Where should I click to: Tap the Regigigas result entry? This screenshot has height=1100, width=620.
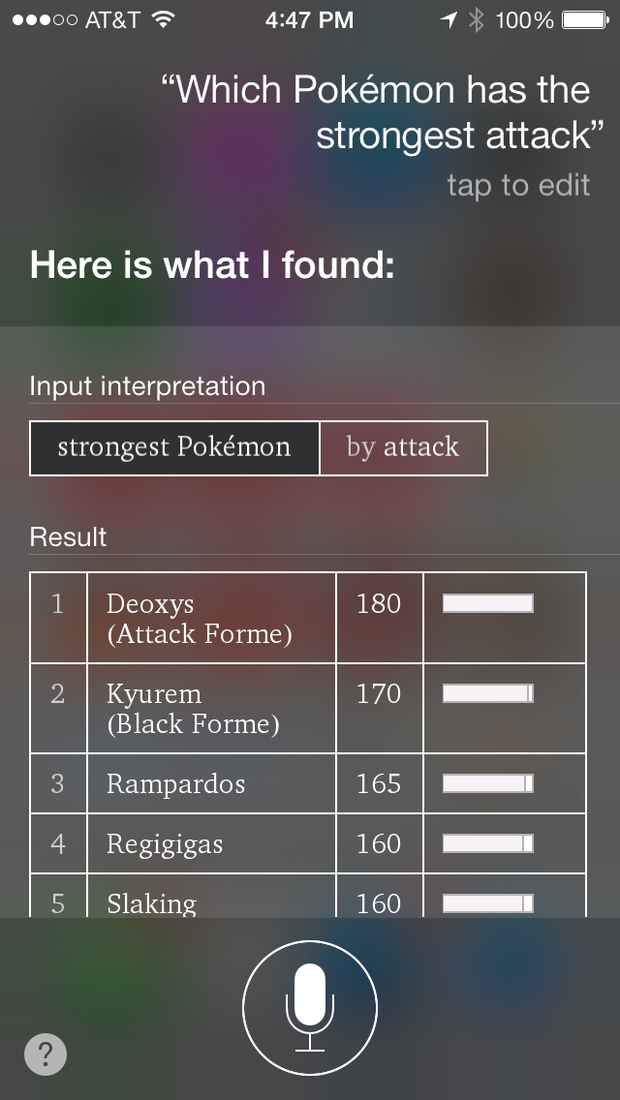[165, 844]
